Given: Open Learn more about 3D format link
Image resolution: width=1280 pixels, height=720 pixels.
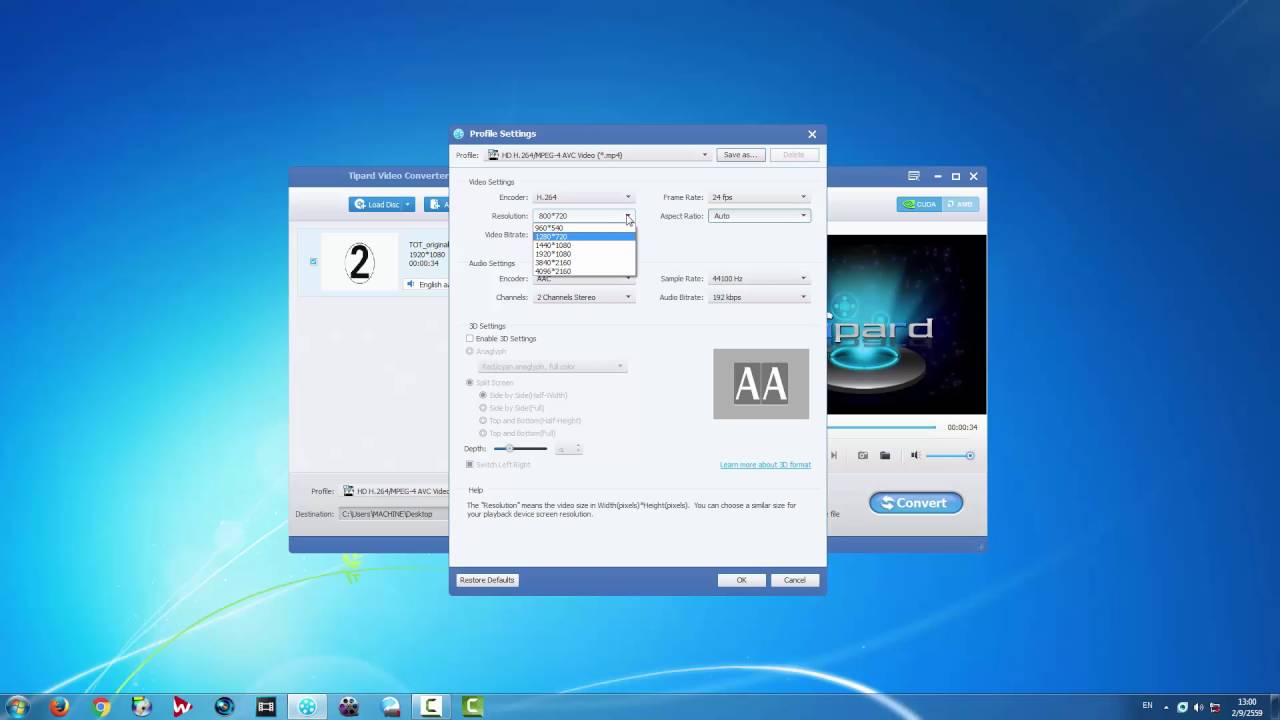Looking at the screenshot, I should click(x=765, y=465).
